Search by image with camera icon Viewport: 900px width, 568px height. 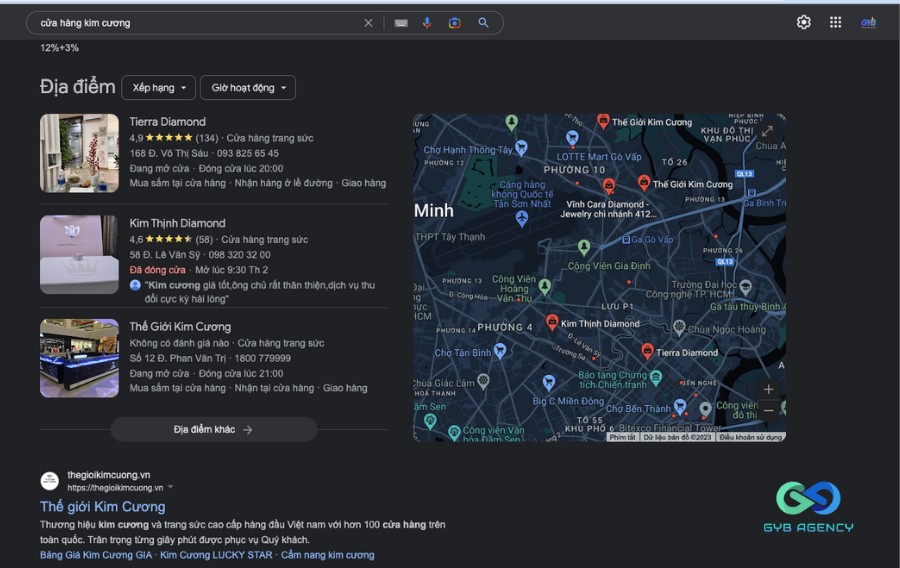[x=455, y=23]
